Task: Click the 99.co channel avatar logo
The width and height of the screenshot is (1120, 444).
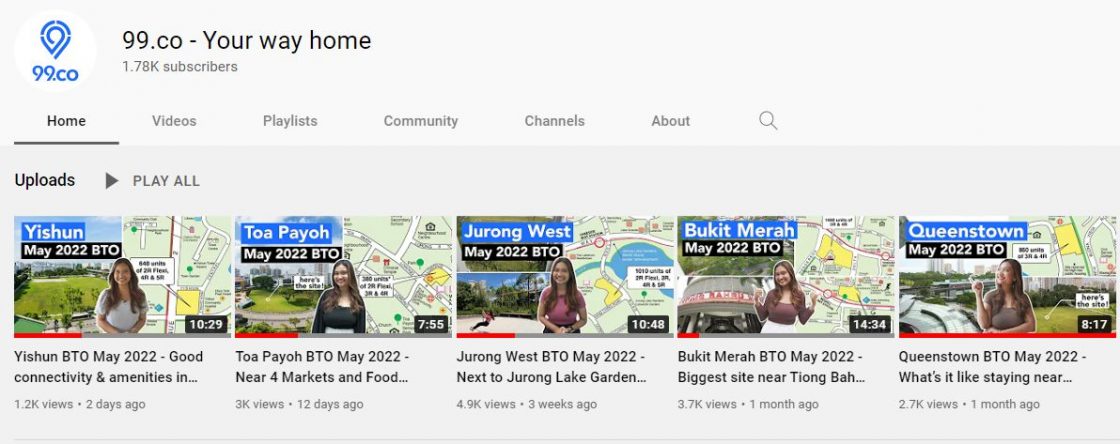Action: click(55, 51)
